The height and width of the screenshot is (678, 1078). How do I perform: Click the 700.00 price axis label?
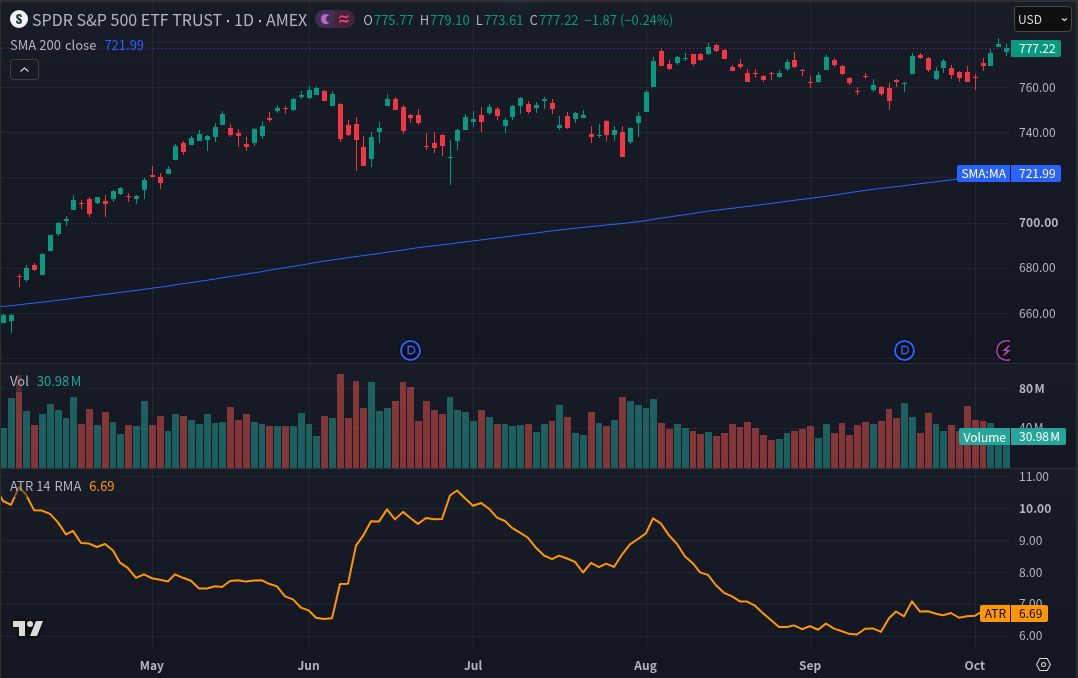pos(1038,223)
